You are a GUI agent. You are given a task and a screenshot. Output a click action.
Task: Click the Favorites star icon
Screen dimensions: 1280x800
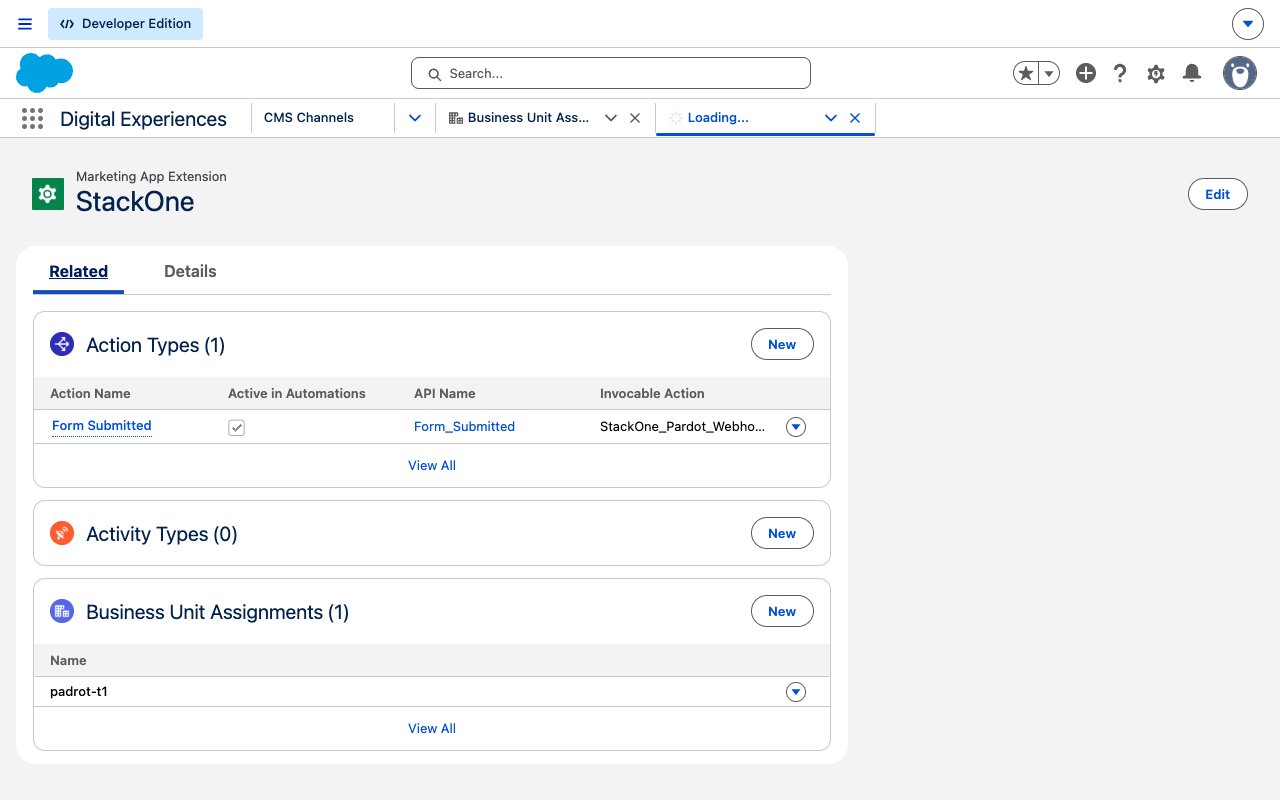pyautogui.click(x=1025, y=73)
